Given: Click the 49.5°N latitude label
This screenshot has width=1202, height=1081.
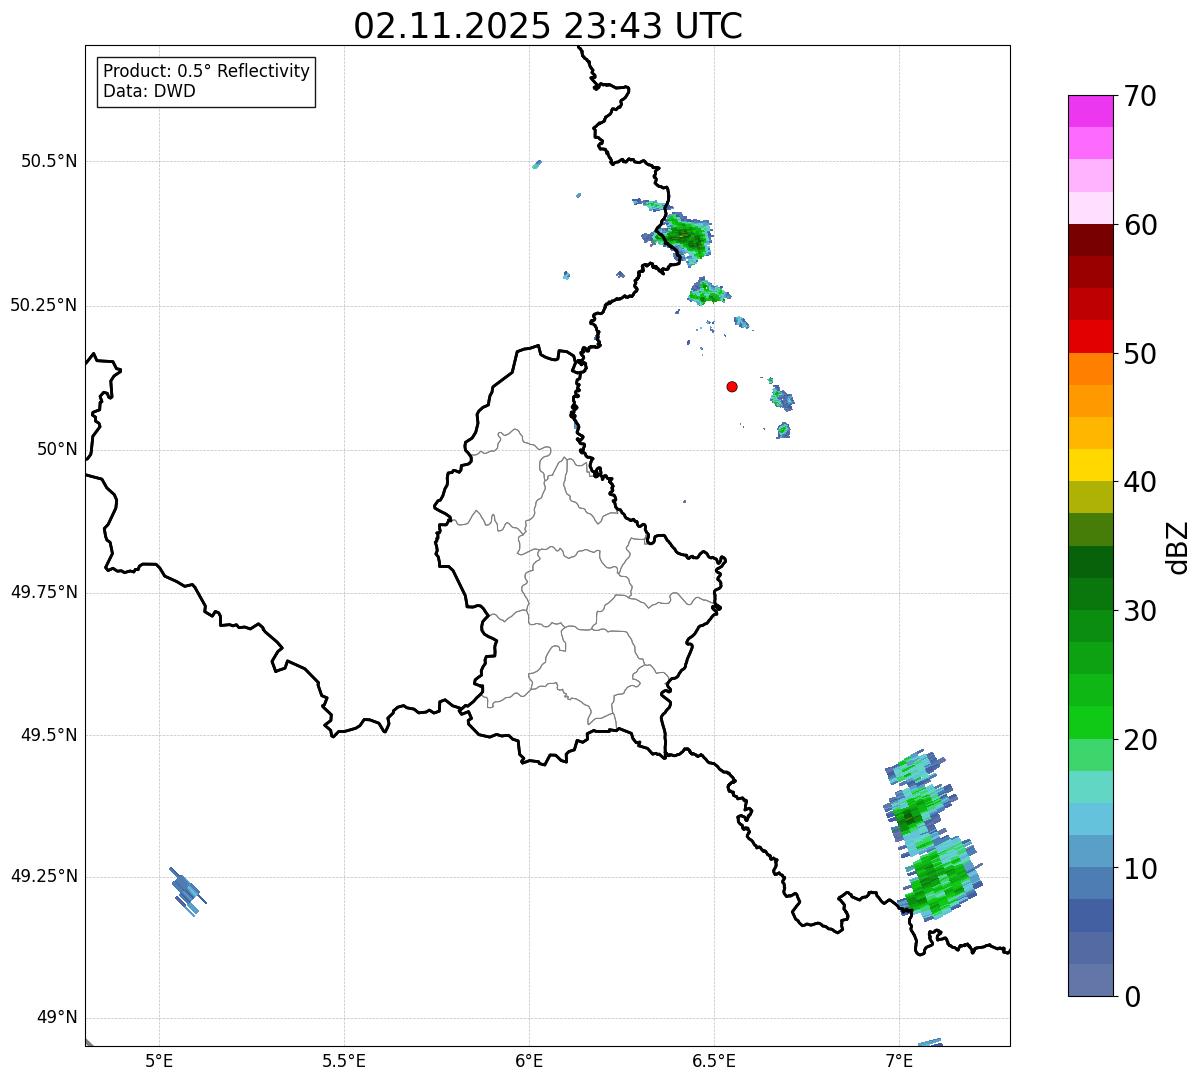Looking at the screenshot, I should click(x=49, y=735).
